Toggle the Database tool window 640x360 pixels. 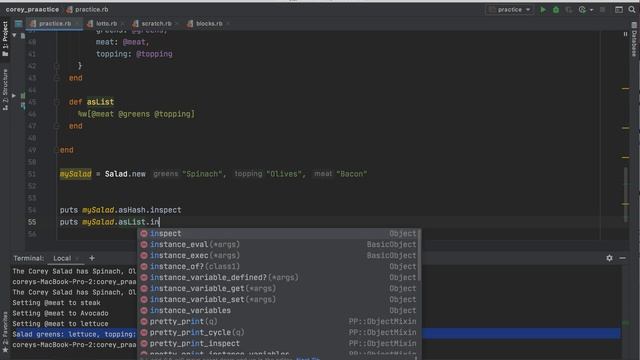point(634,39)
